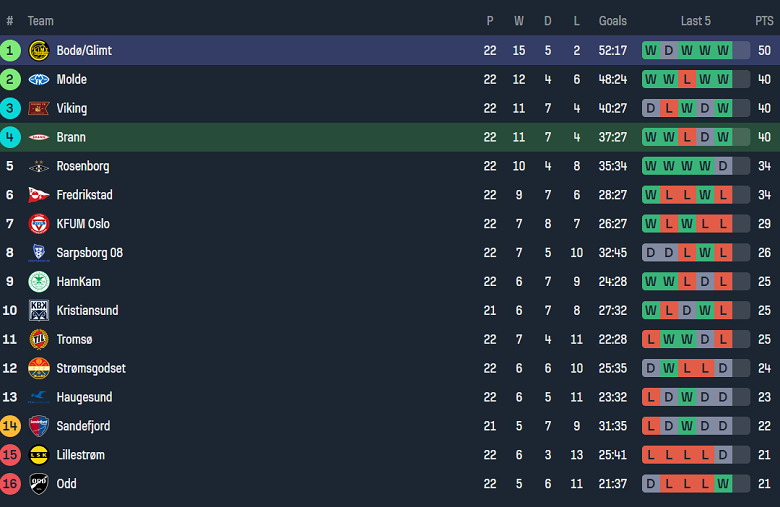
Task: Sort table by Goals column header
Action: pos(612,21)
